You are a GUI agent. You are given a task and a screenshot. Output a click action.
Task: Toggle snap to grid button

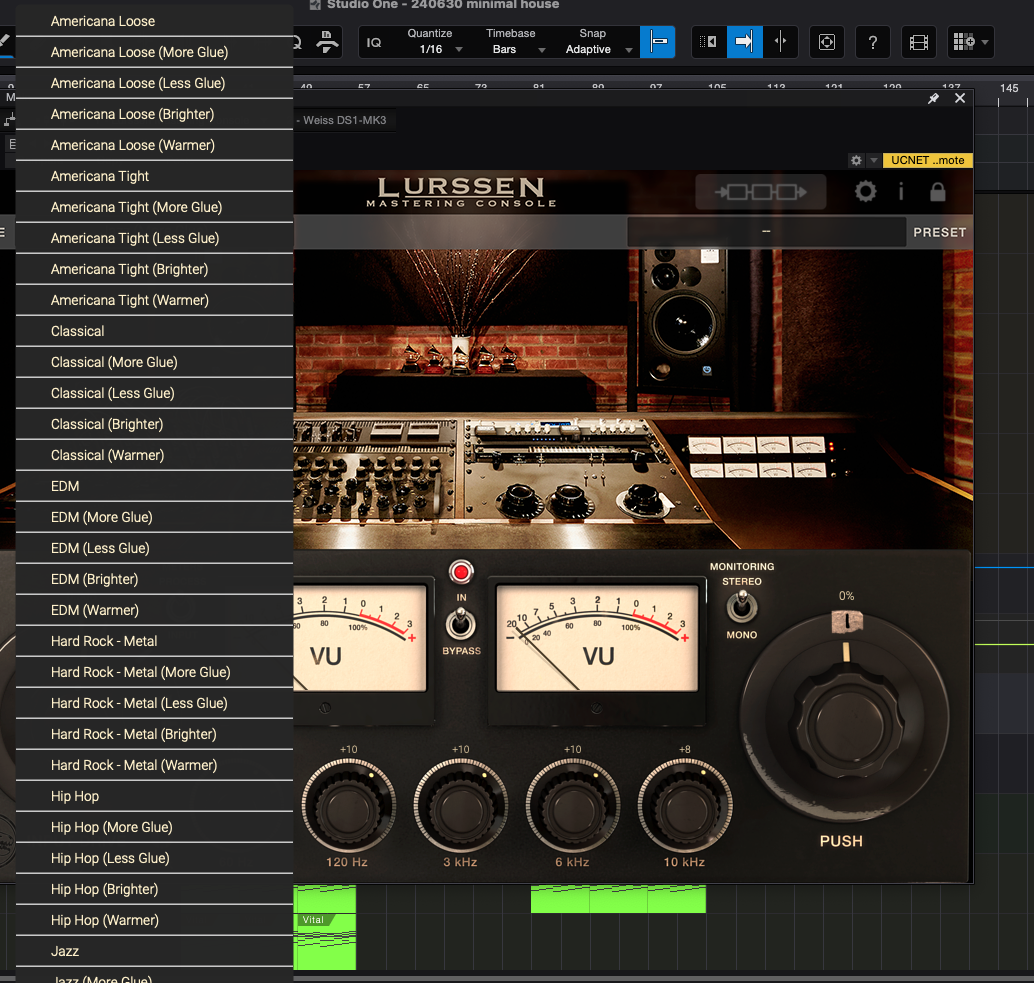point(657,42)
